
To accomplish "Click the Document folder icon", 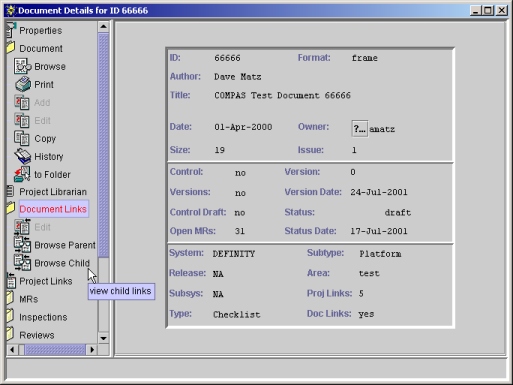I will tap(11, 48).
